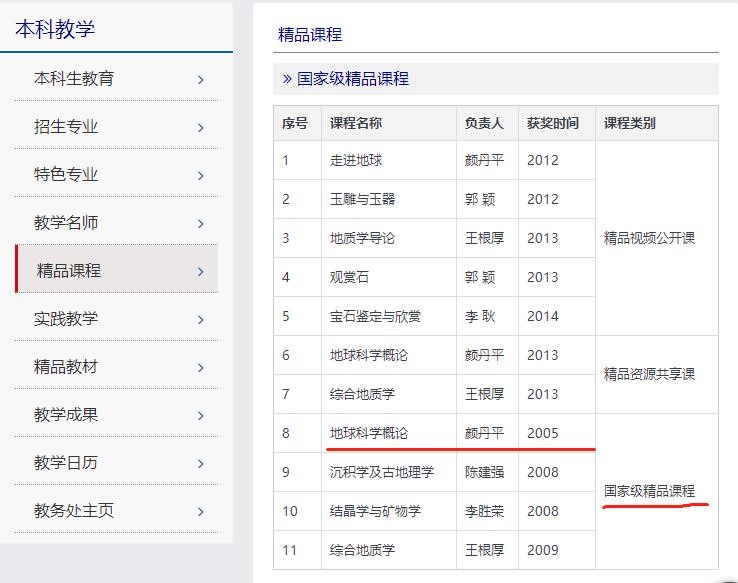Select 招生专业 in the sidebar
738x583 pixels.
click(66, 127)
